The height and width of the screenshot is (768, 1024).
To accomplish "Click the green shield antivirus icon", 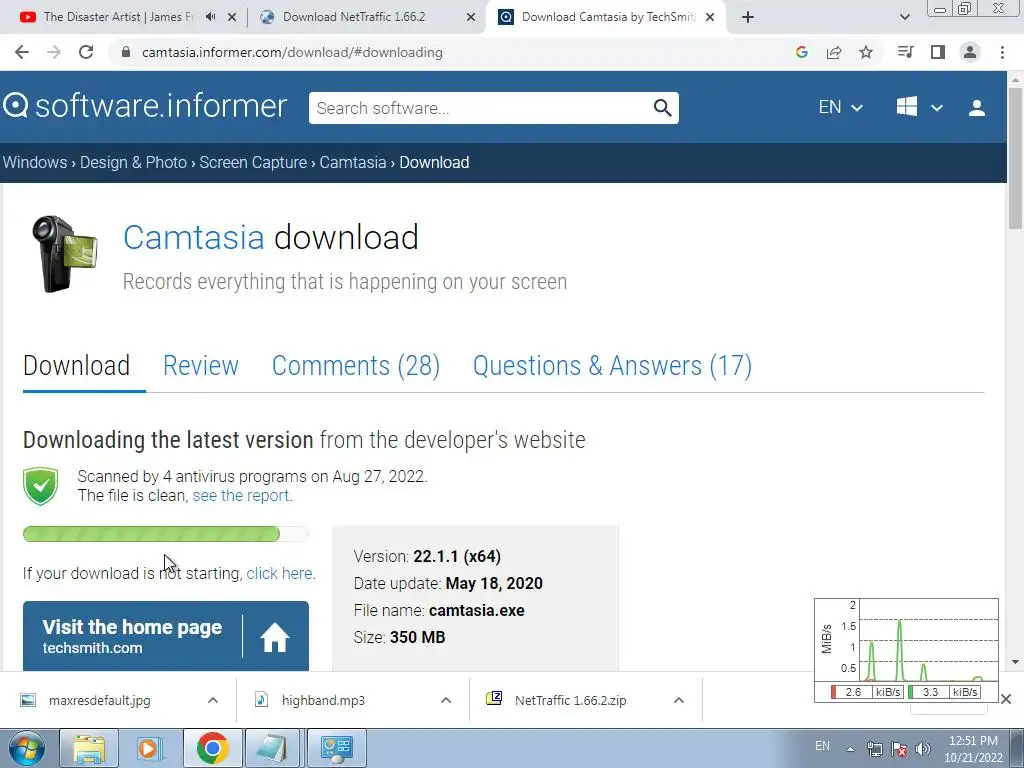I will pos(40,486).
